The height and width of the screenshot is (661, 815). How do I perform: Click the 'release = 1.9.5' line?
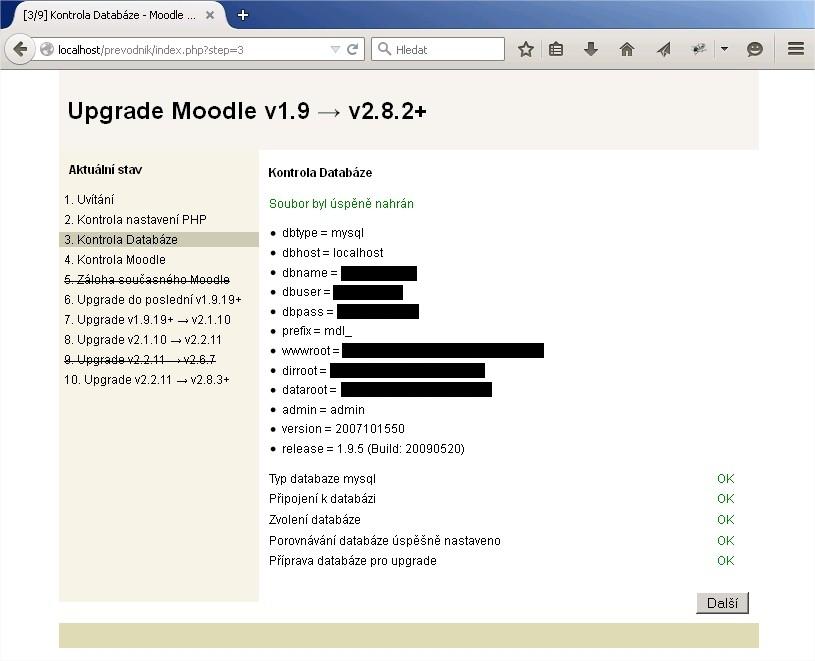pos(373,449)
